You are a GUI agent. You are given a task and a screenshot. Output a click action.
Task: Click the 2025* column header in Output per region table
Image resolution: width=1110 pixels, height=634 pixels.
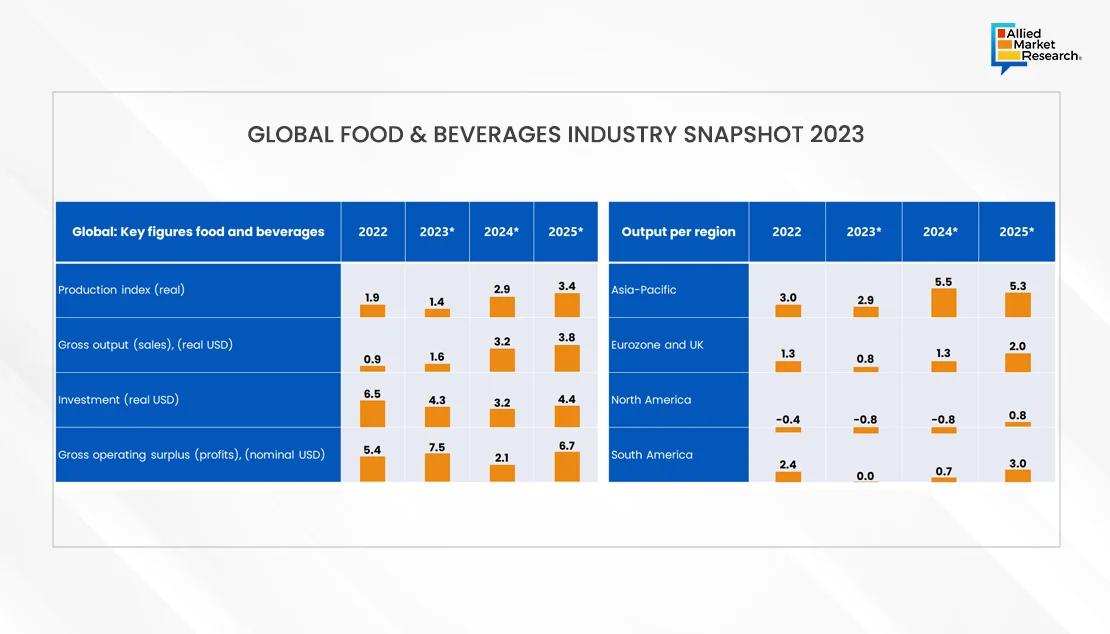coord(1016,232)
